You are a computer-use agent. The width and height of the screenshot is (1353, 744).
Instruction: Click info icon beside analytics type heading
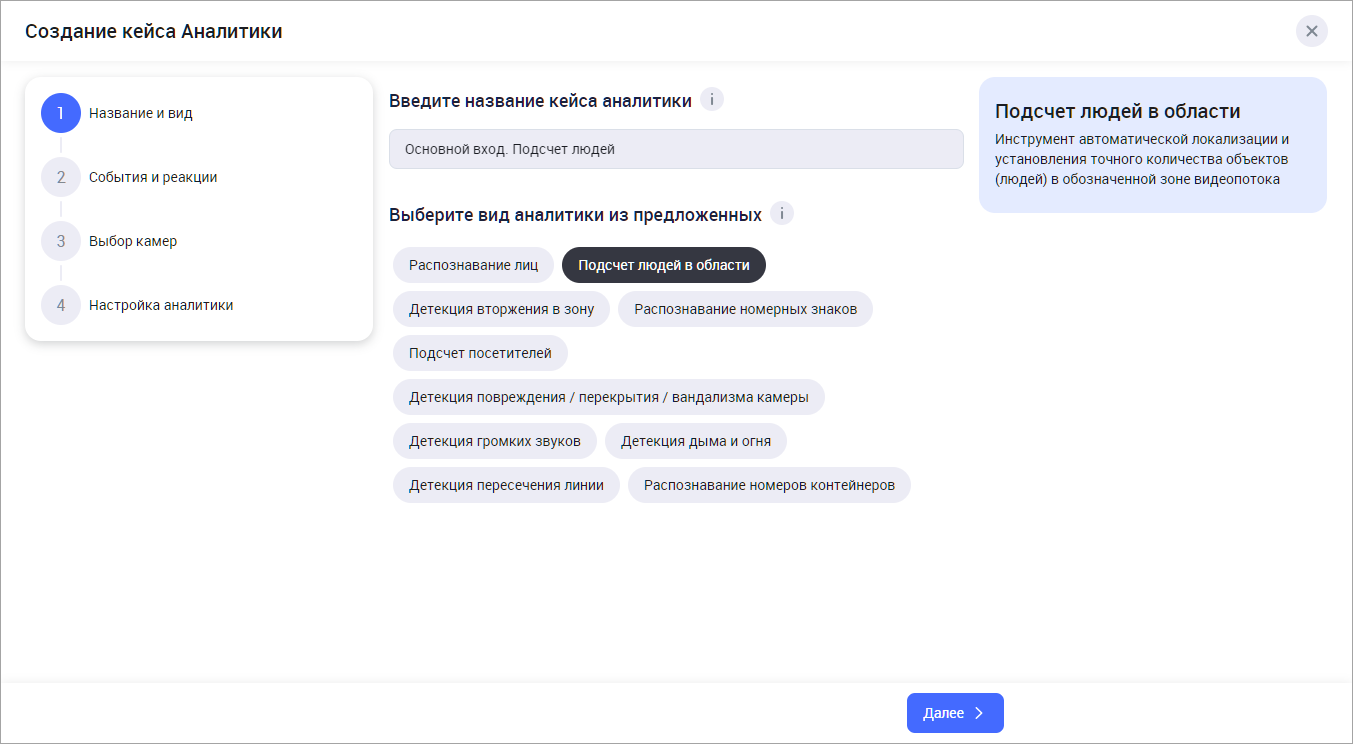[x=782, y=214]
